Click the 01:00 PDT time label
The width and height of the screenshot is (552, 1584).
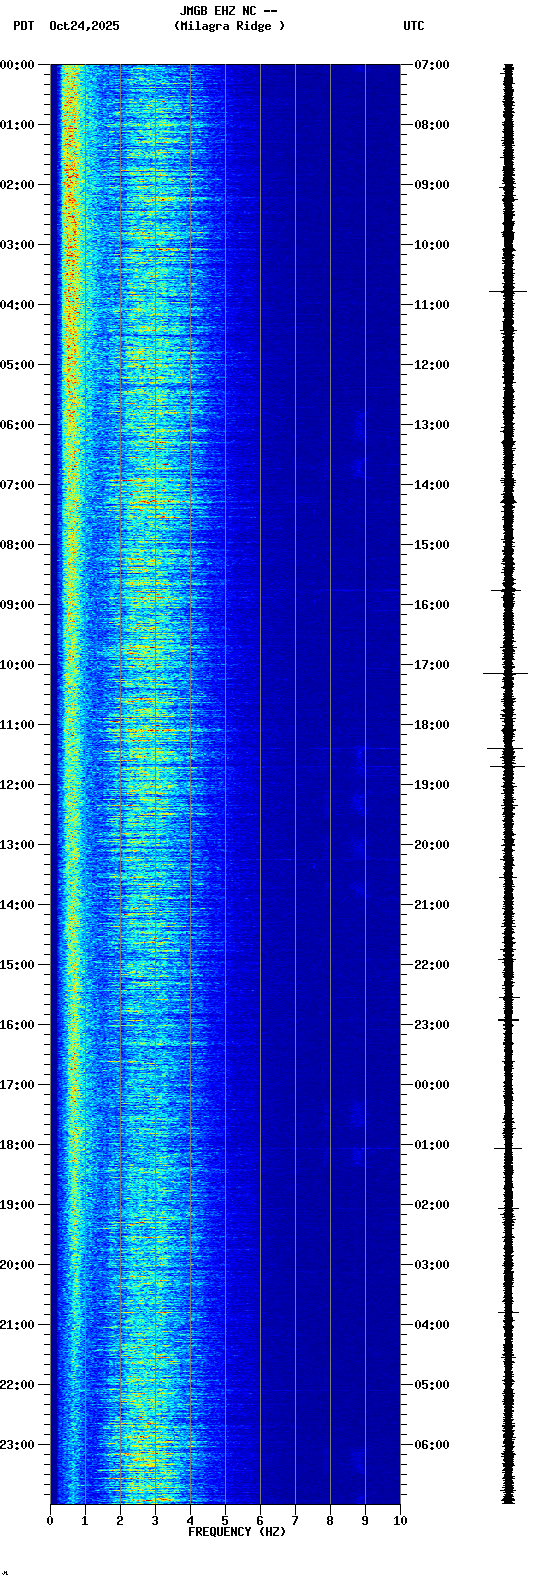click(17, 125)
